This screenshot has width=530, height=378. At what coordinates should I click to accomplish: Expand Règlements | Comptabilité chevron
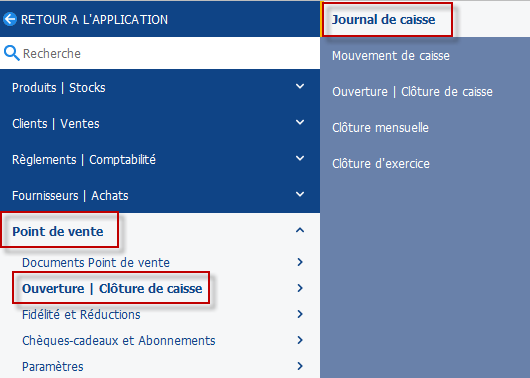(299, 159)
